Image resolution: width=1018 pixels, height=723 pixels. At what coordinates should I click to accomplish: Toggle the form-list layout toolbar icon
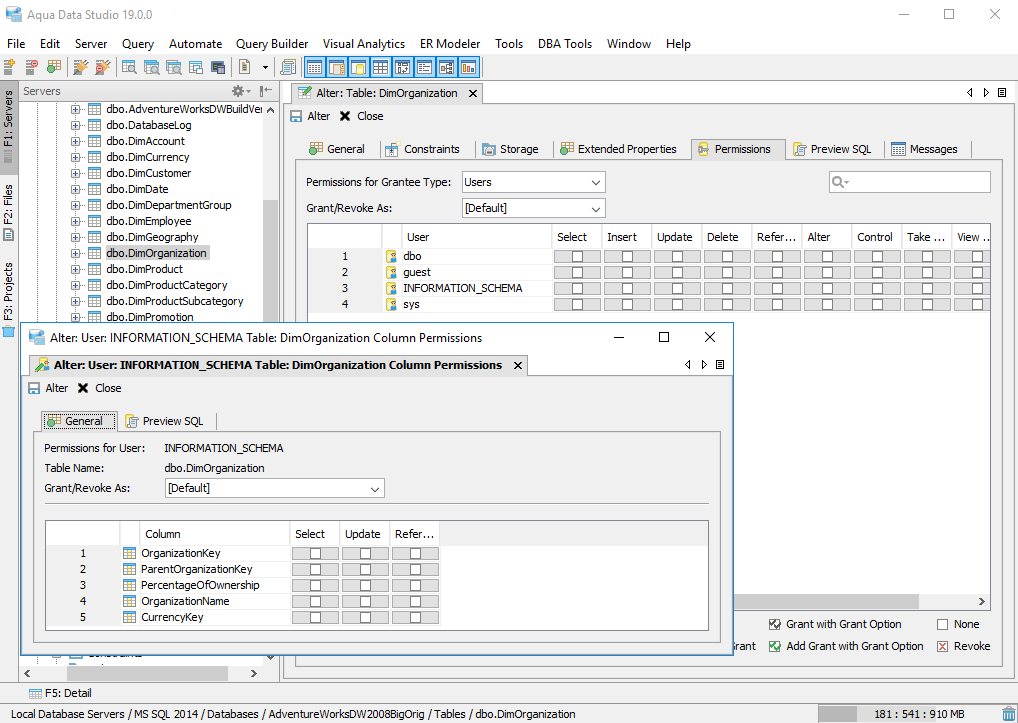pos(424,67)
